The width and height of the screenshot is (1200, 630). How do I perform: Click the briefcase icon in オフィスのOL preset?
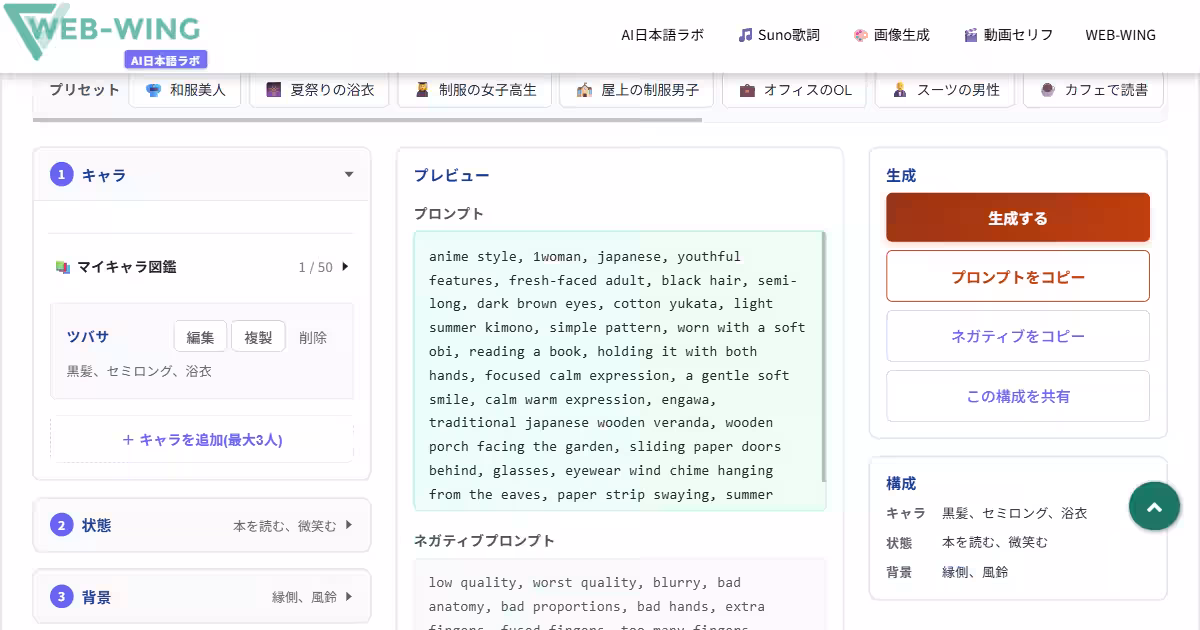point(747,90)
